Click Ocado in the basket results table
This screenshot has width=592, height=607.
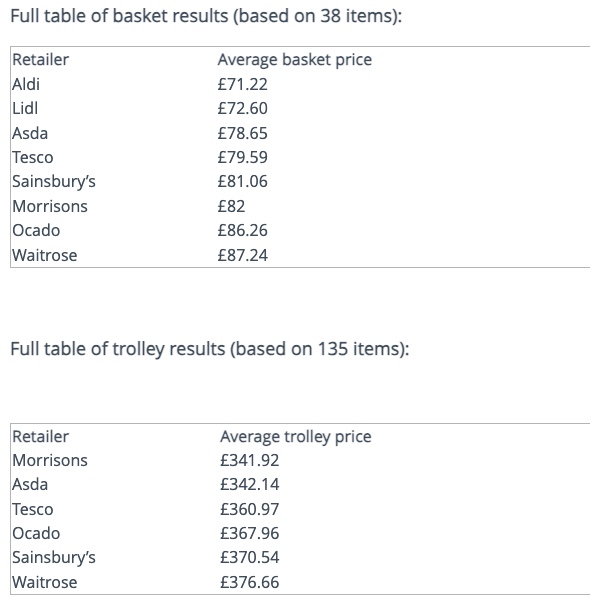click(x=36, y=230)
